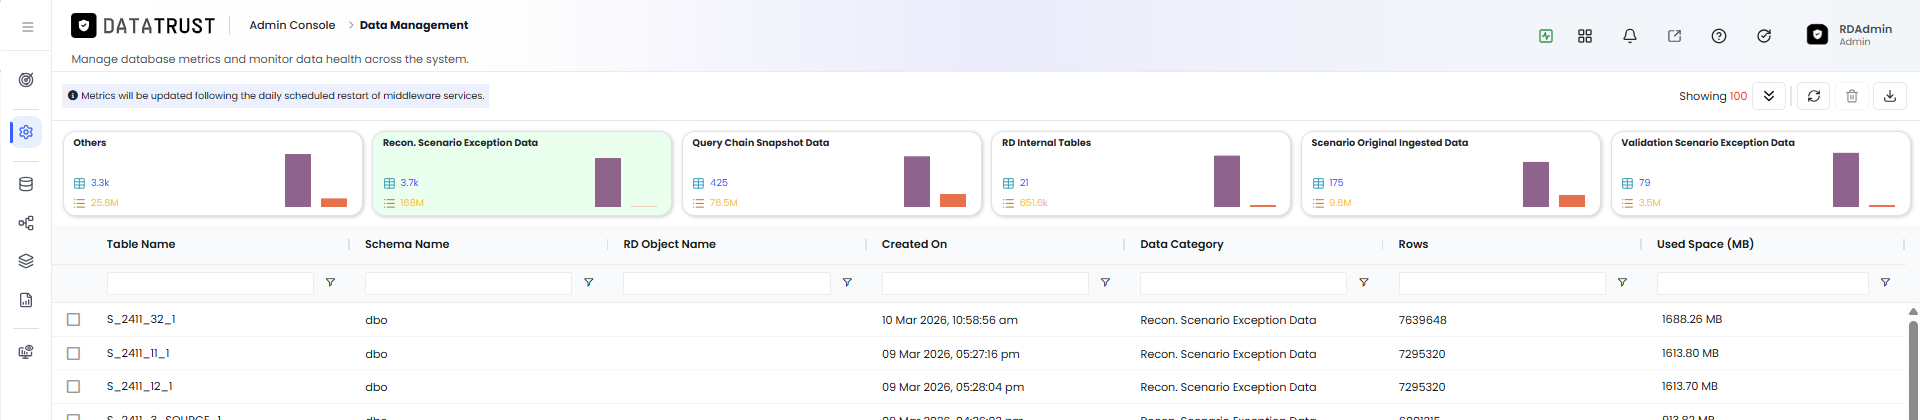Select Scenario Original Ingested Data card
Viewport: 1920px width, 420px height.
1451,173
